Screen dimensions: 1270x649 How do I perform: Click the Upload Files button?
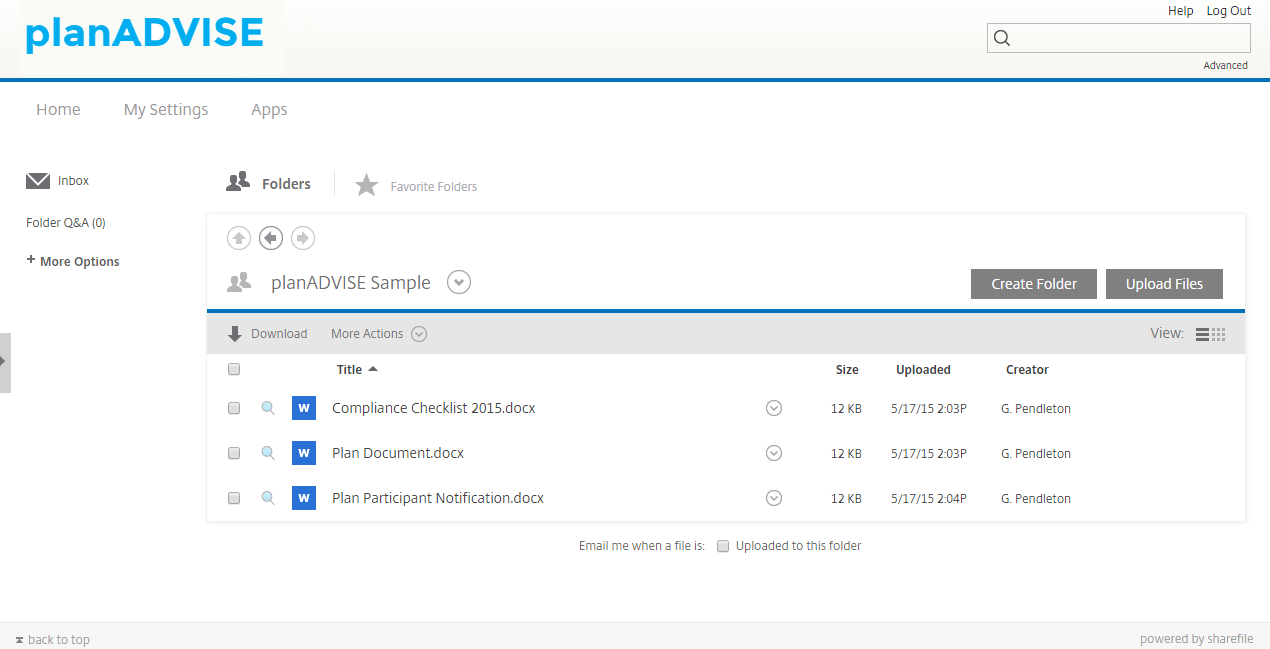point(1164,284)
